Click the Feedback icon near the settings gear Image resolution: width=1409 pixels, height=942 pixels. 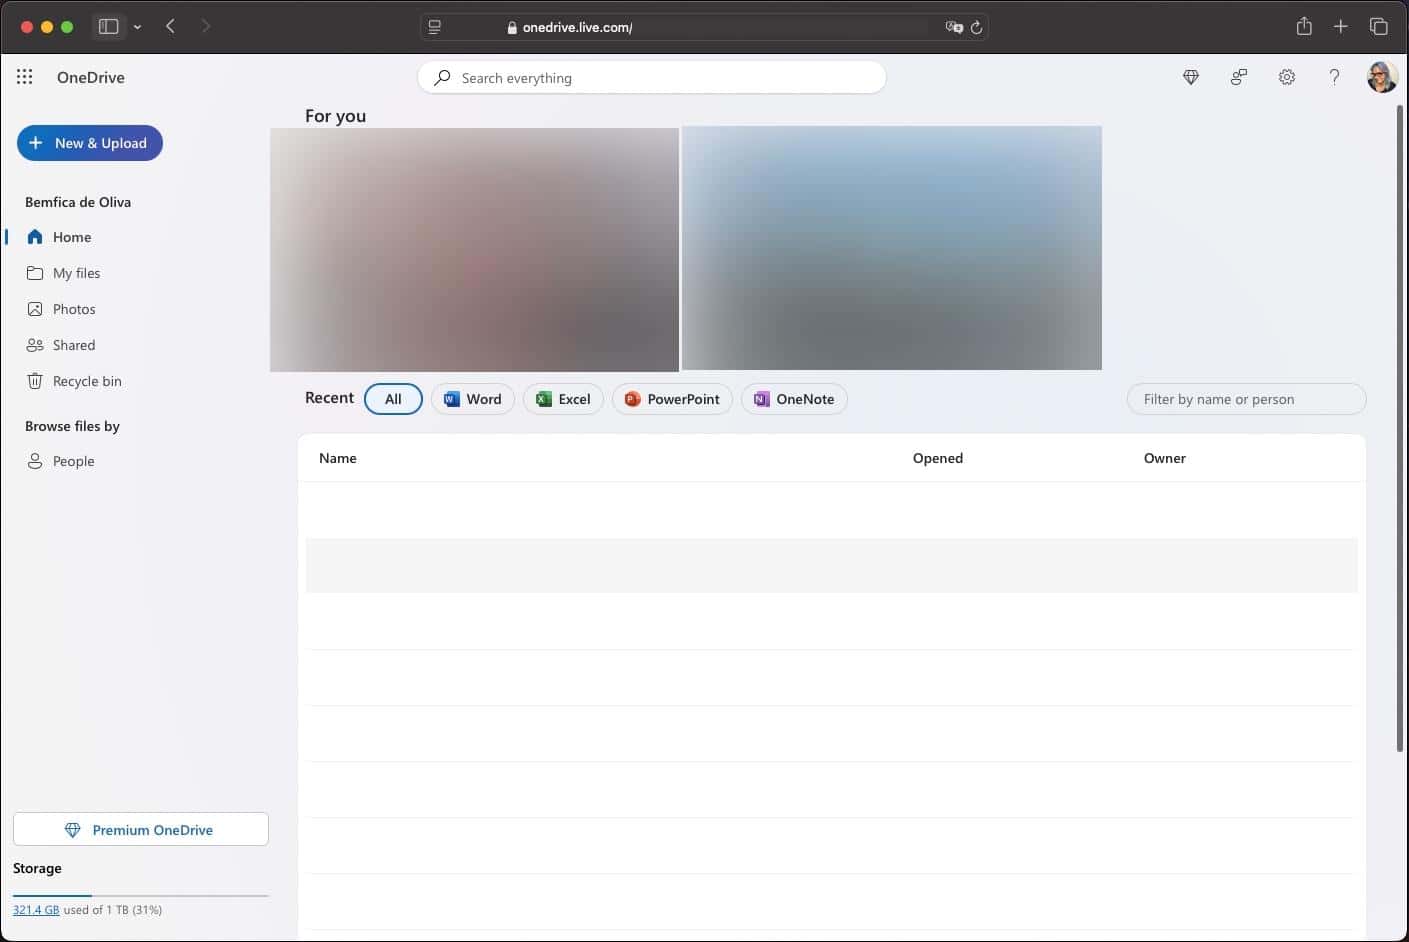click(x=1238, y=77)
